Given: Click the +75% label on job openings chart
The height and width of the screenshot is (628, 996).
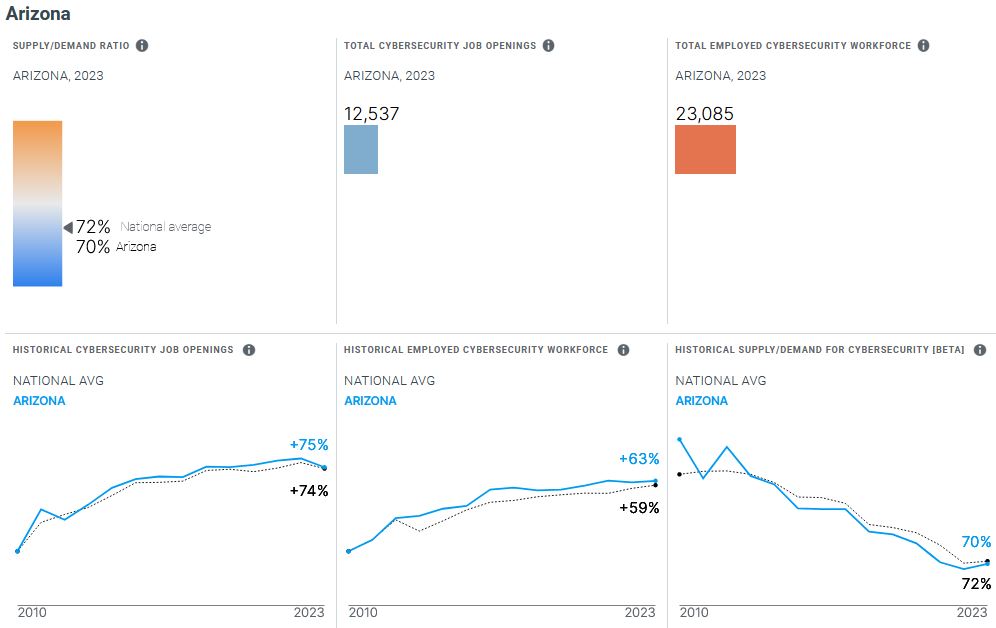Looking at the screenshot, I should pos(309,445).
